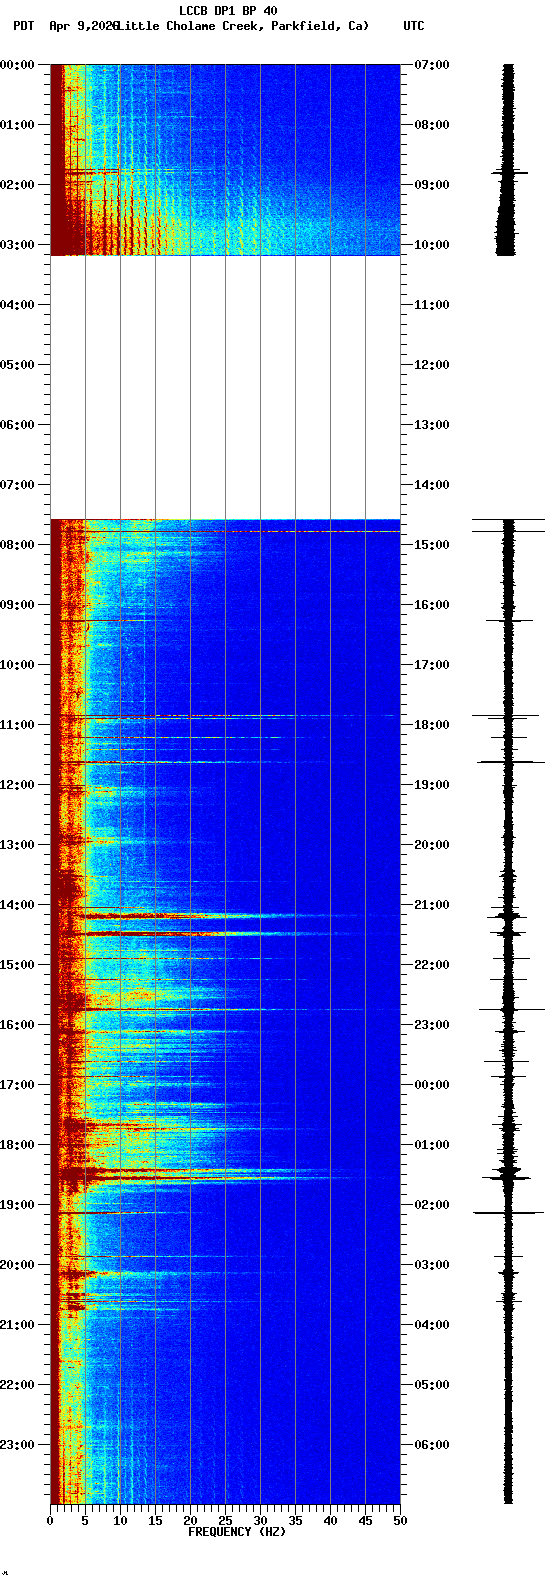Click the PDT time label "14:00"
The height and width of the screenshot is (1584, 552).
click(16, 905)
